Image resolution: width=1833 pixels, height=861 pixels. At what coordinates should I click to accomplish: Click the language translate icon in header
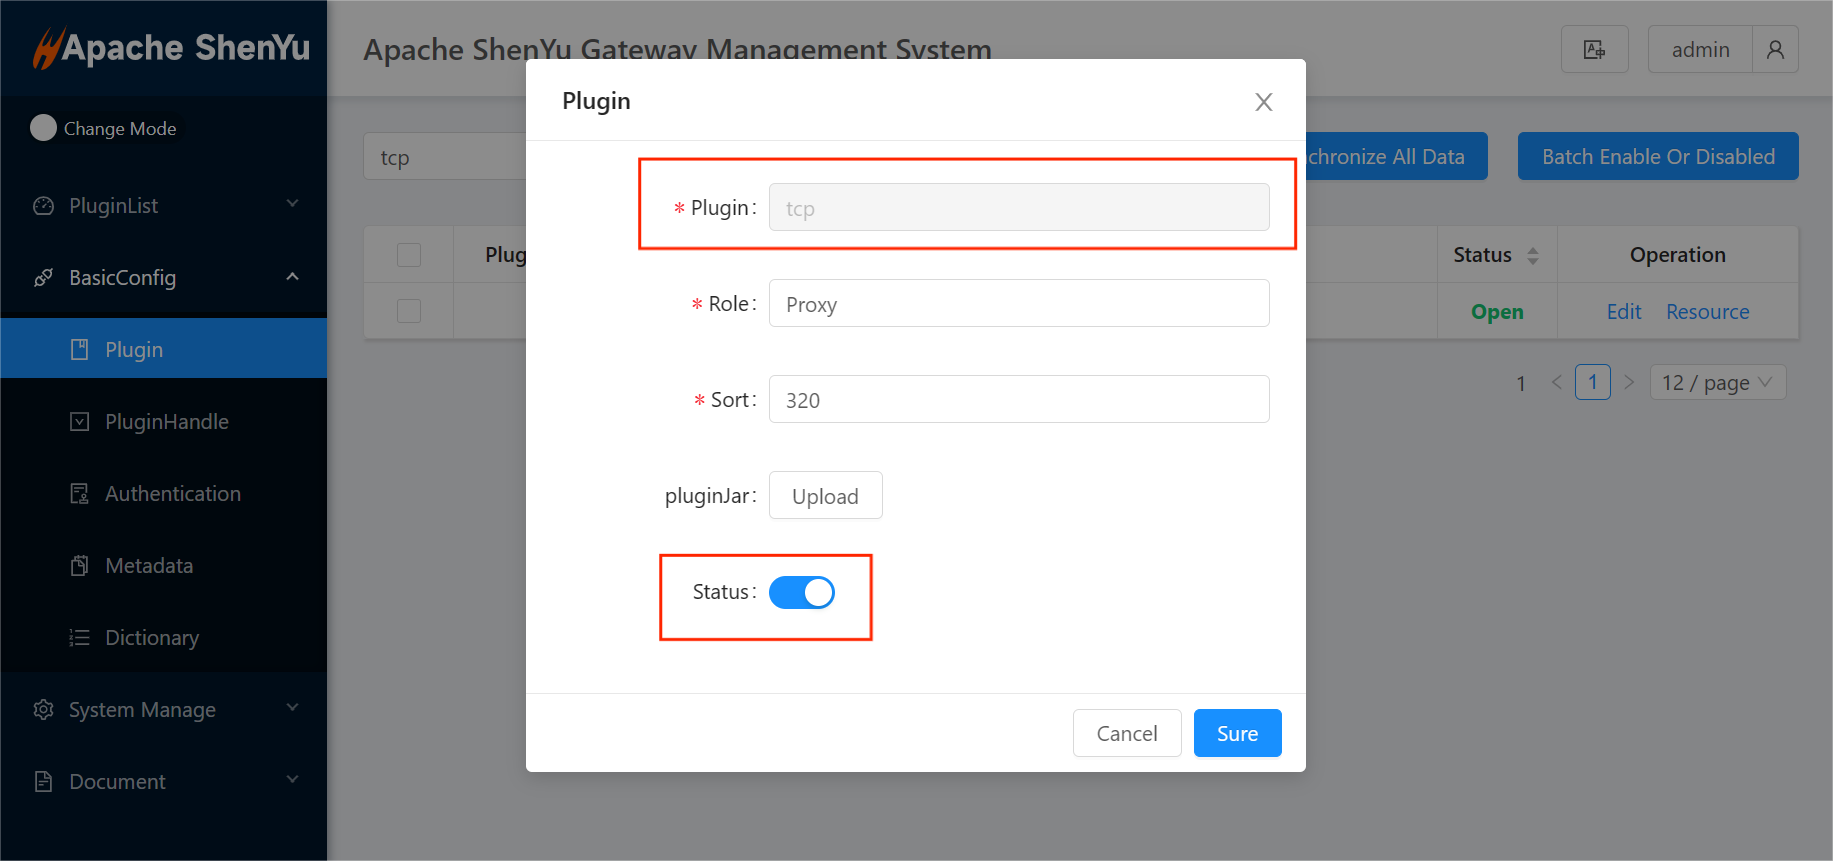point(1594,50)
